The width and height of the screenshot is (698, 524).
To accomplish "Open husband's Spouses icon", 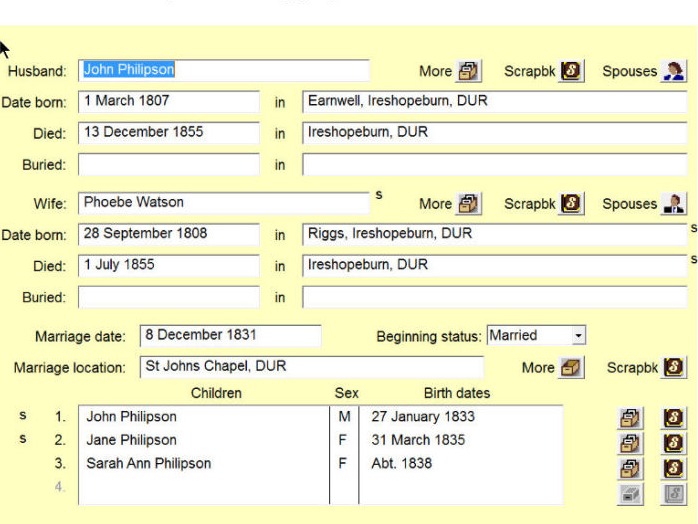I will (674, 71).
